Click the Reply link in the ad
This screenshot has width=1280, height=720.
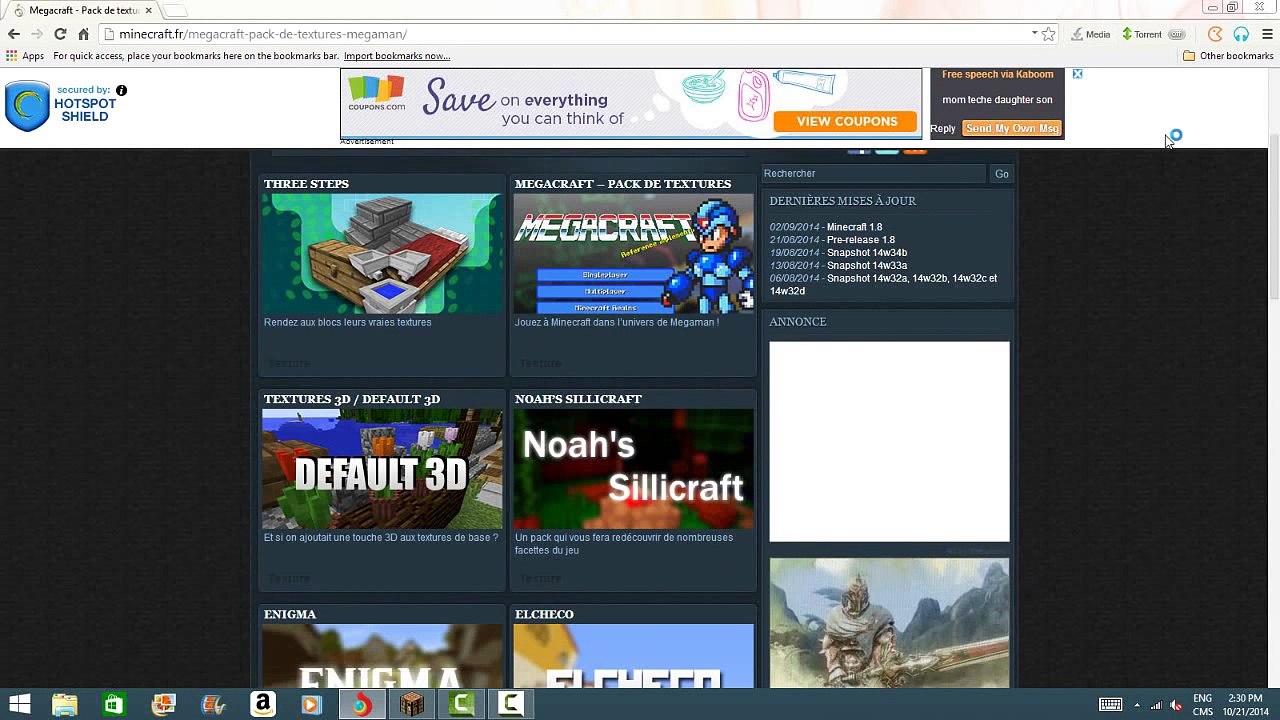click(943, 128)
